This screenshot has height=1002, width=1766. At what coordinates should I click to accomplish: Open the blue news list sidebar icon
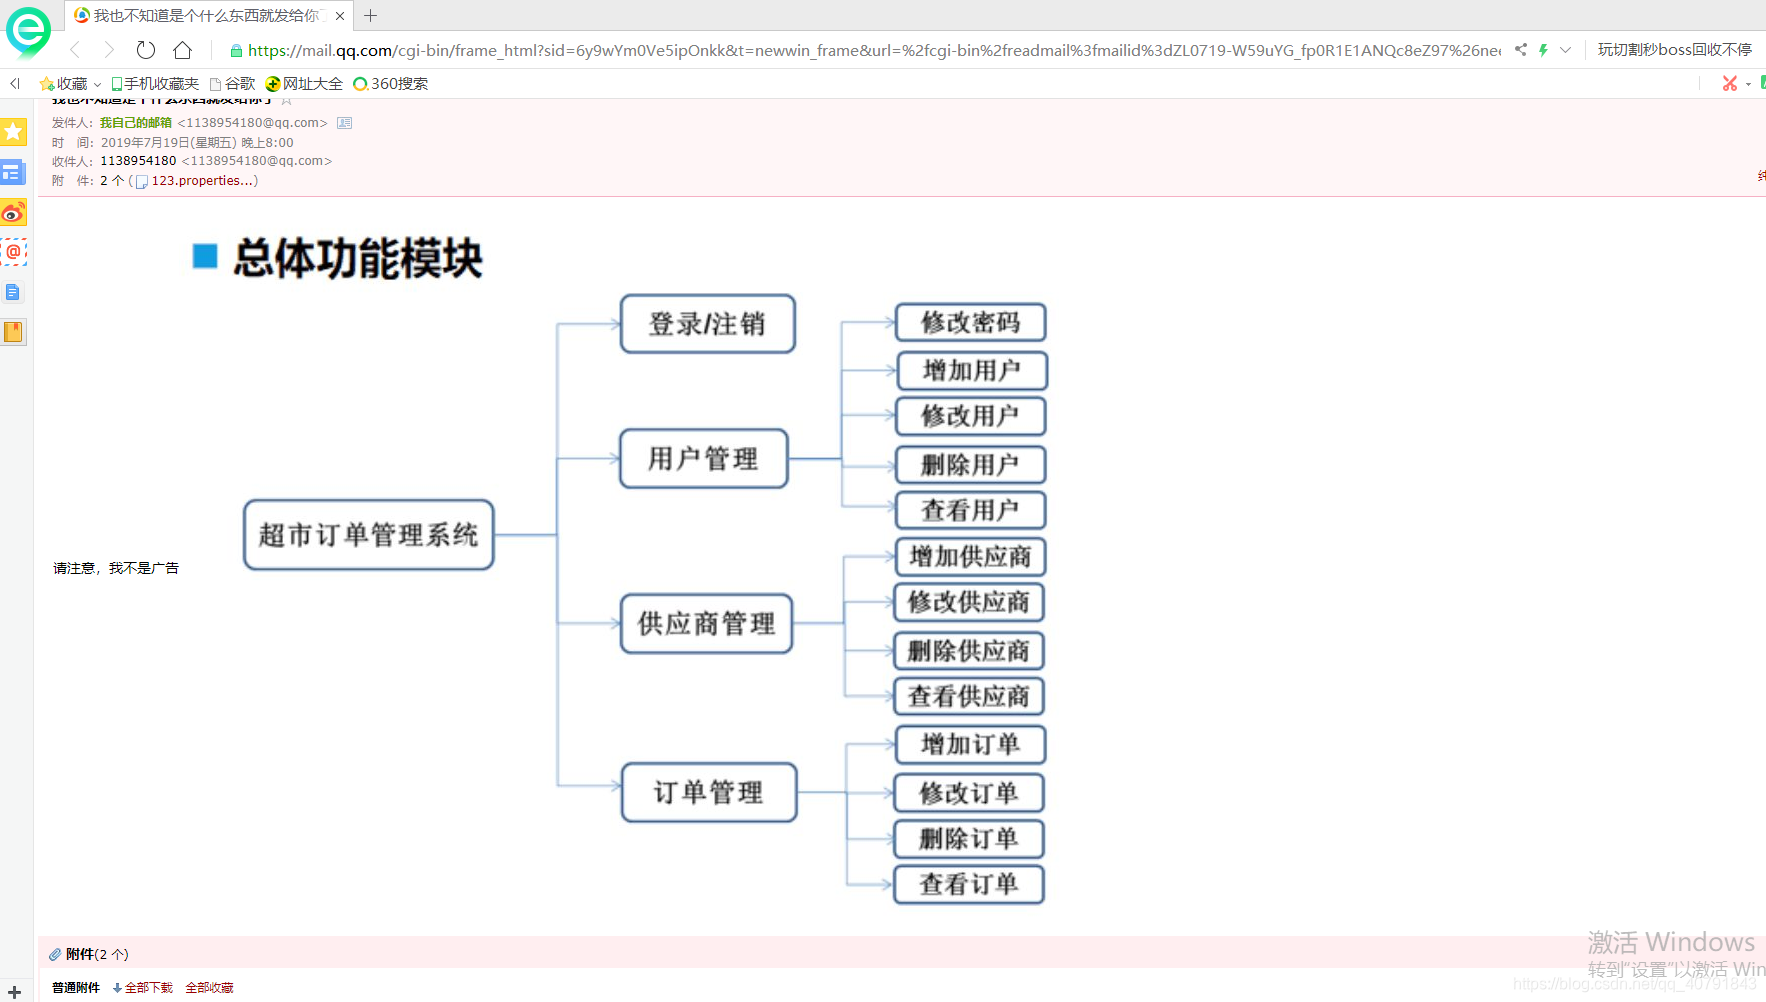(13, 172)
